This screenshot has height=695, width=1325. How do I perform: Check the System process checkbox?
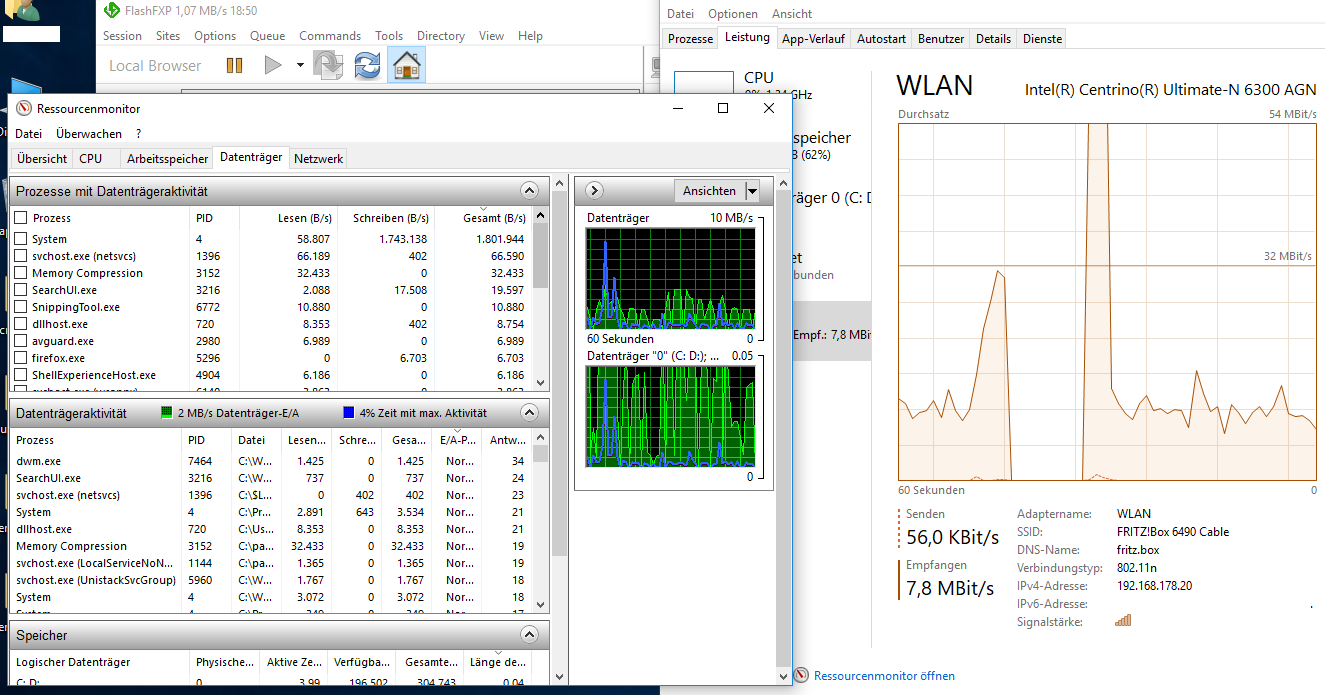tap(20, 239)
